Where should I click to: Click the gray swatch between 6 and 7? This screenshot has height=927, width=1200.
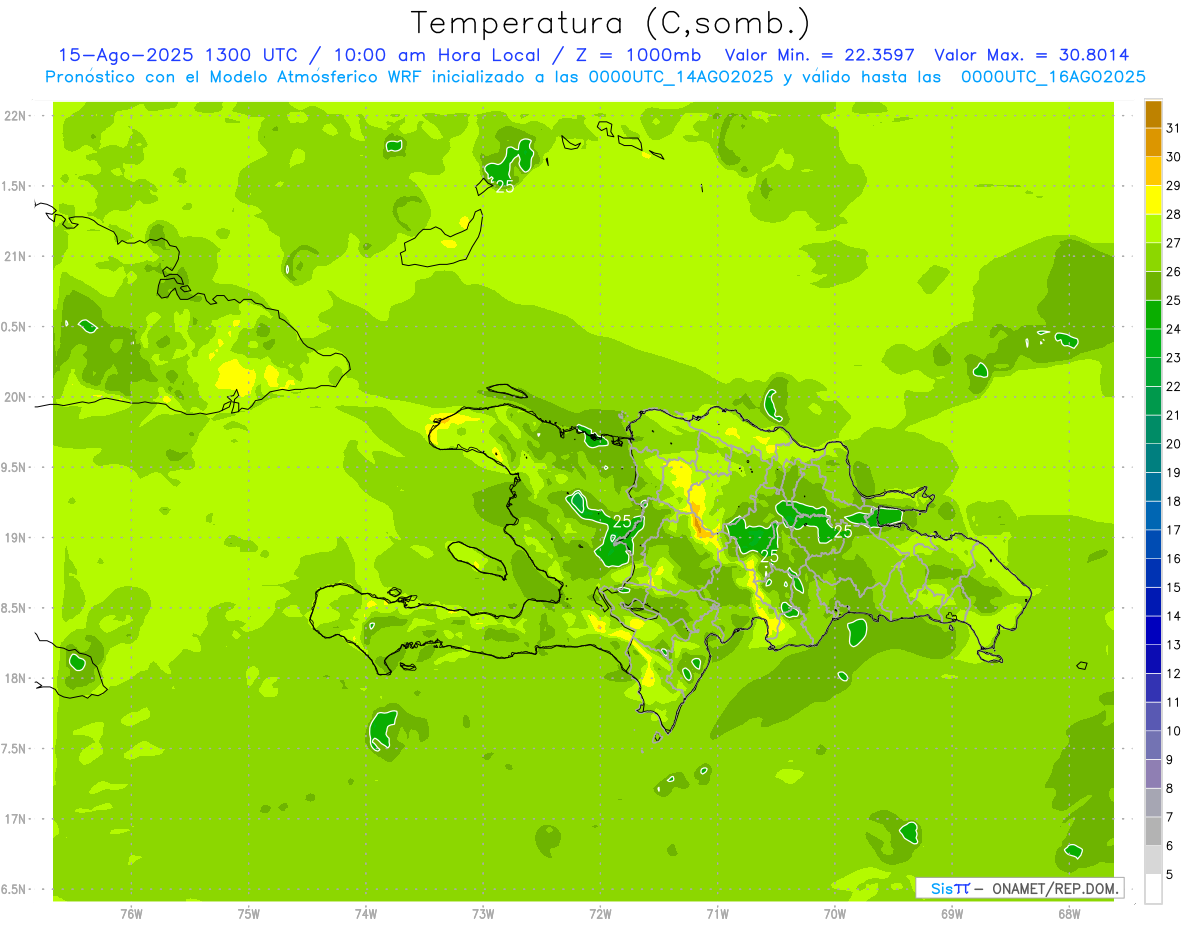click(x=1153, y=831)
